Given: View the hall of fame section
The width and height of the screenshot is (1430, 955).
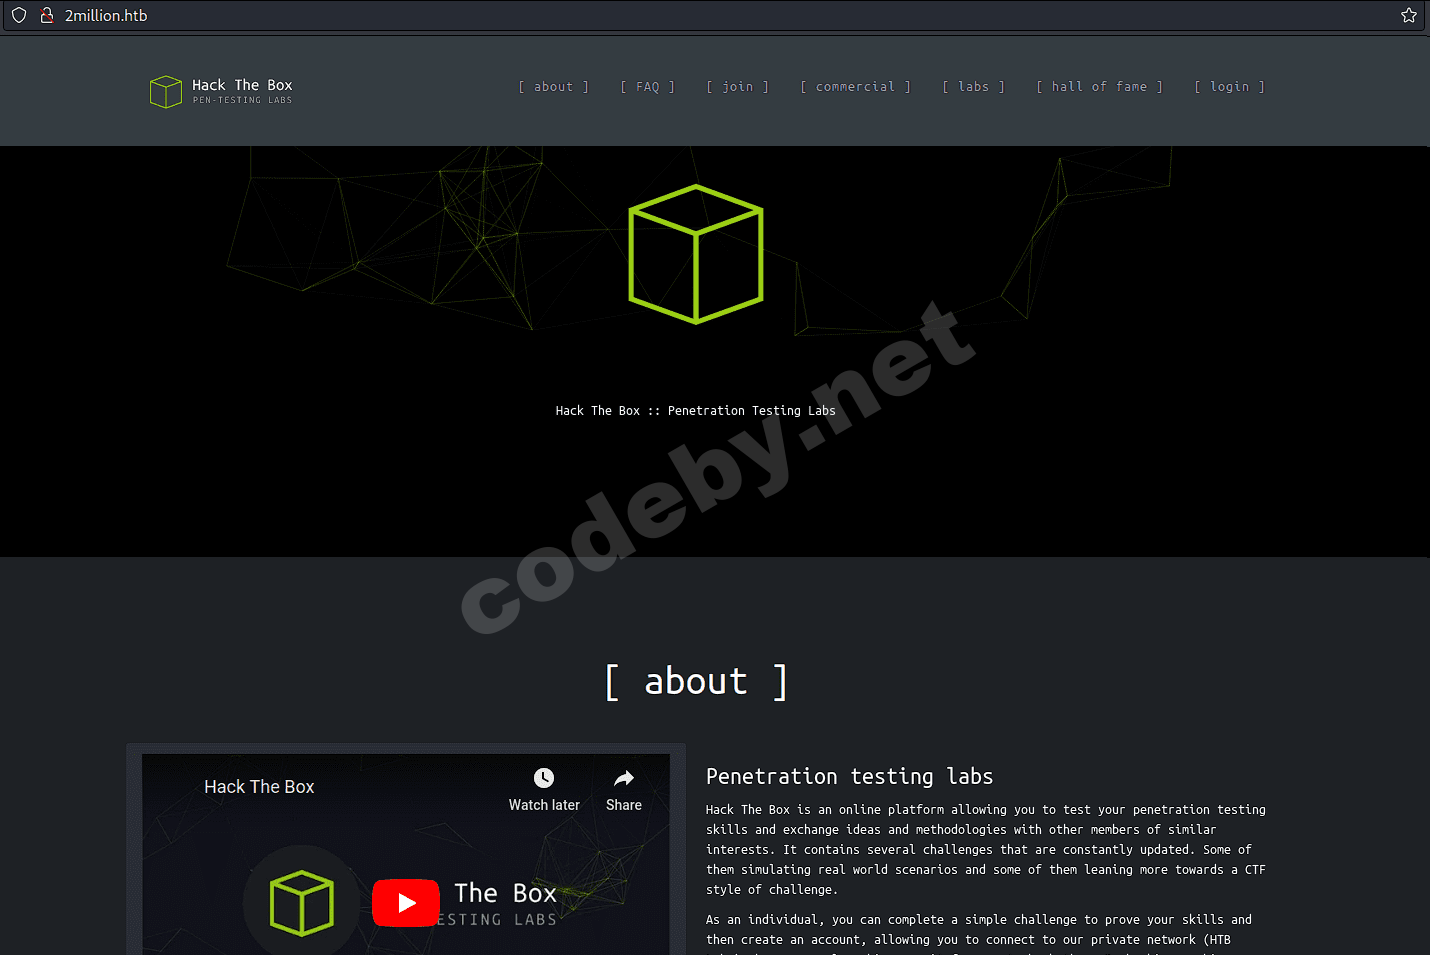Looking at the screenshot, I should [1099, 87].
